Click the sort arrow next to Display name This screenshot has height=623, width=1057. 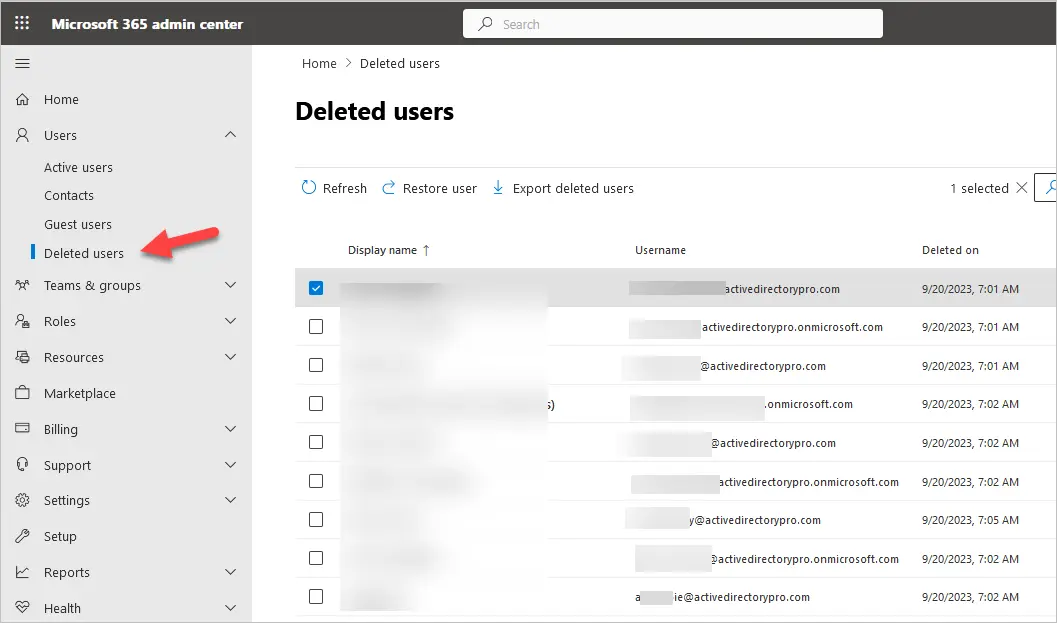(426, 250)
